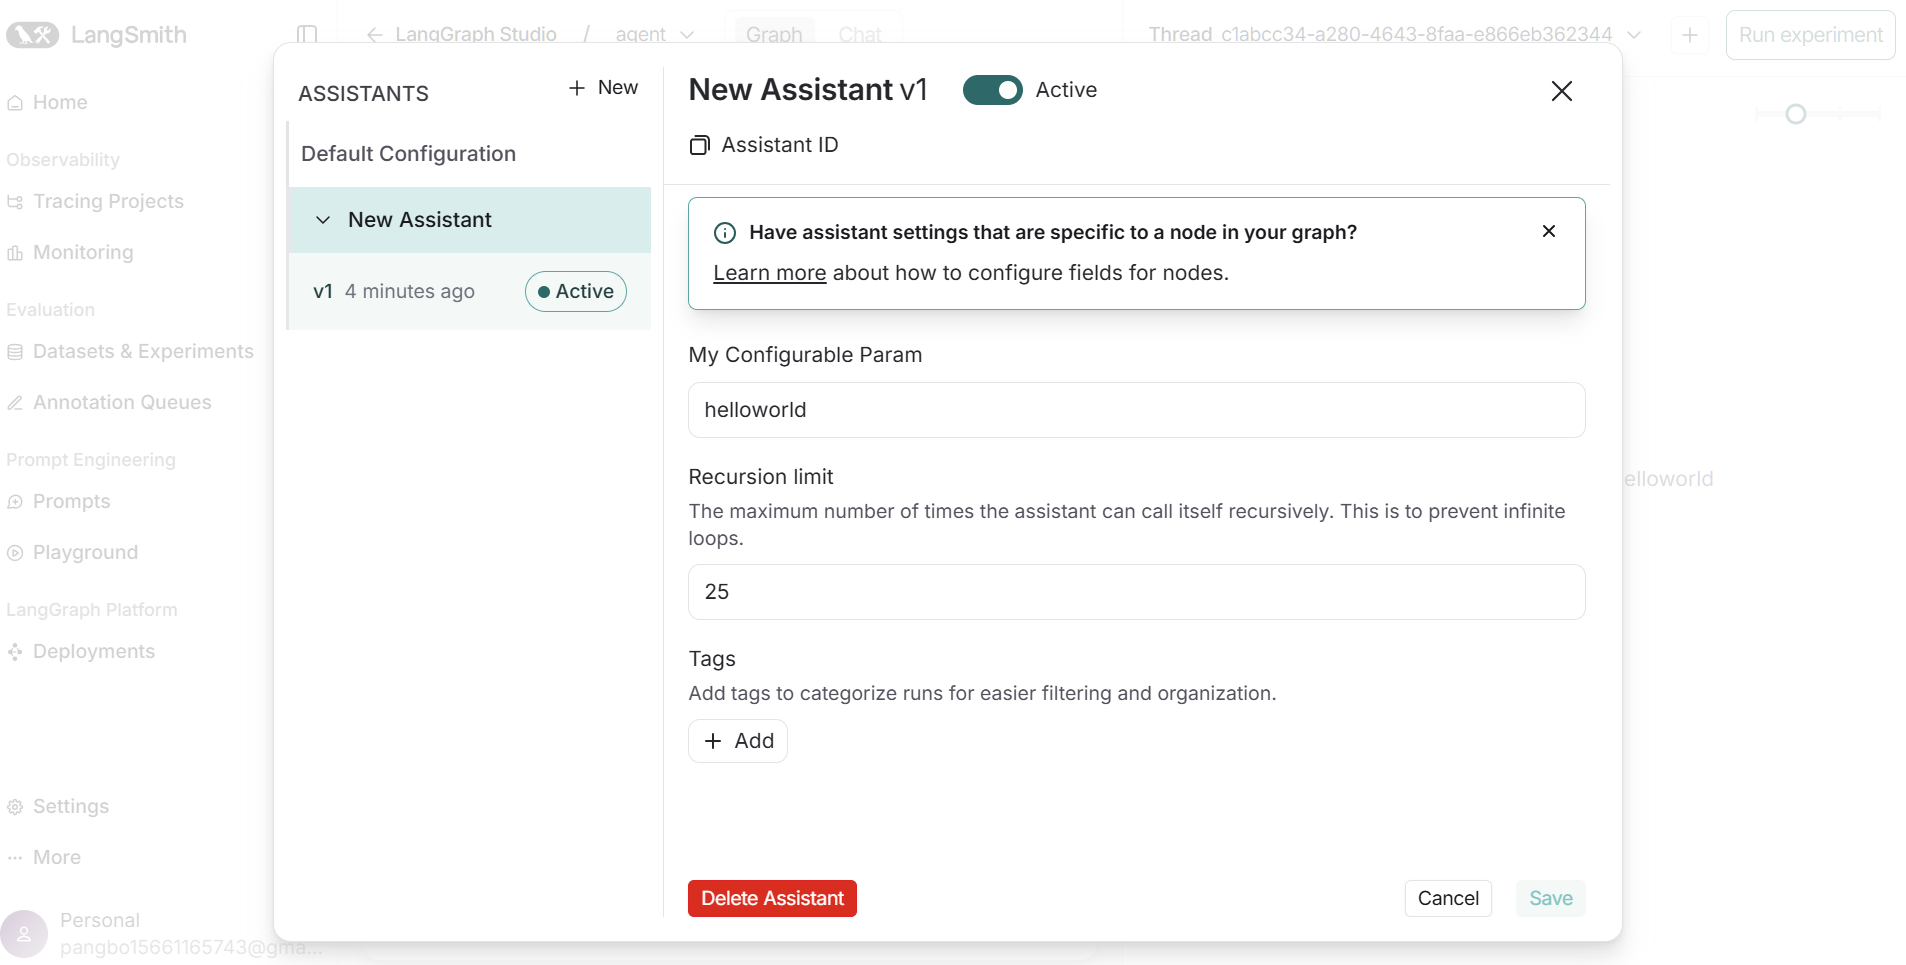Switch to the Chat tab
This screenshot has width=1906, height=965.
pyautogui.click(x=860, y=35)
